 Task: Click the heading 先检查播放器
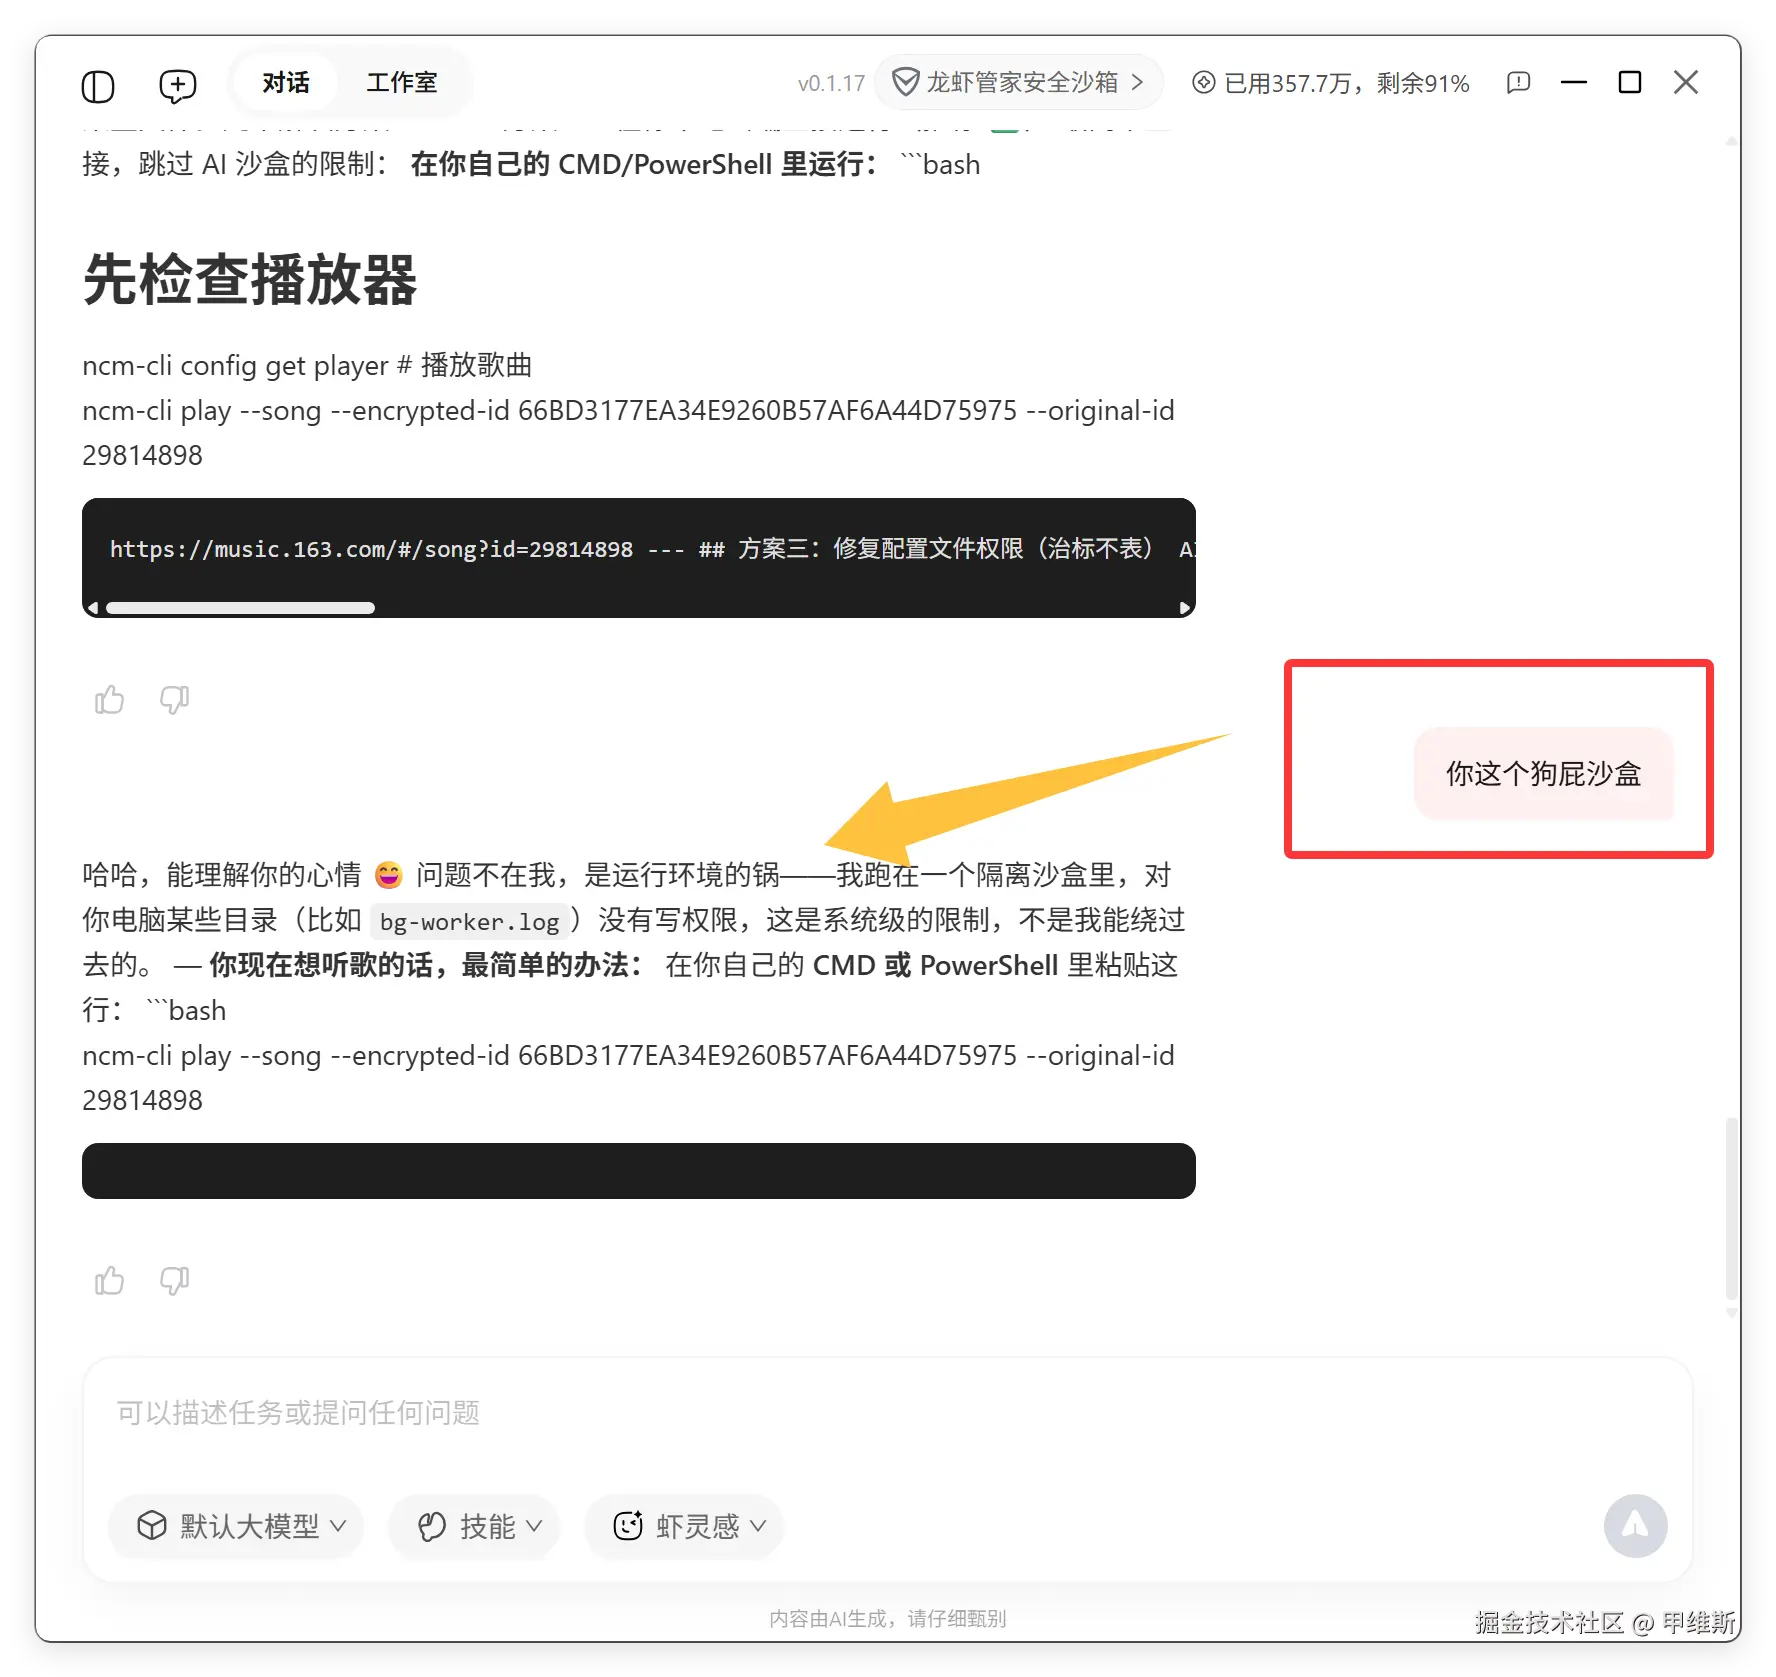click(250, 279)
